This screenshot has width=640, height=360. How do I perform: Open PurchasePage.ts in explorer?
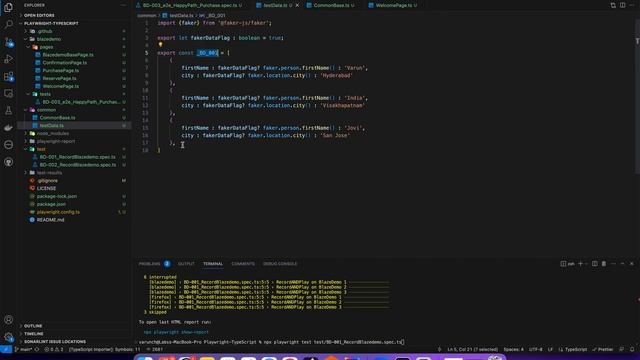pos(60,71)
